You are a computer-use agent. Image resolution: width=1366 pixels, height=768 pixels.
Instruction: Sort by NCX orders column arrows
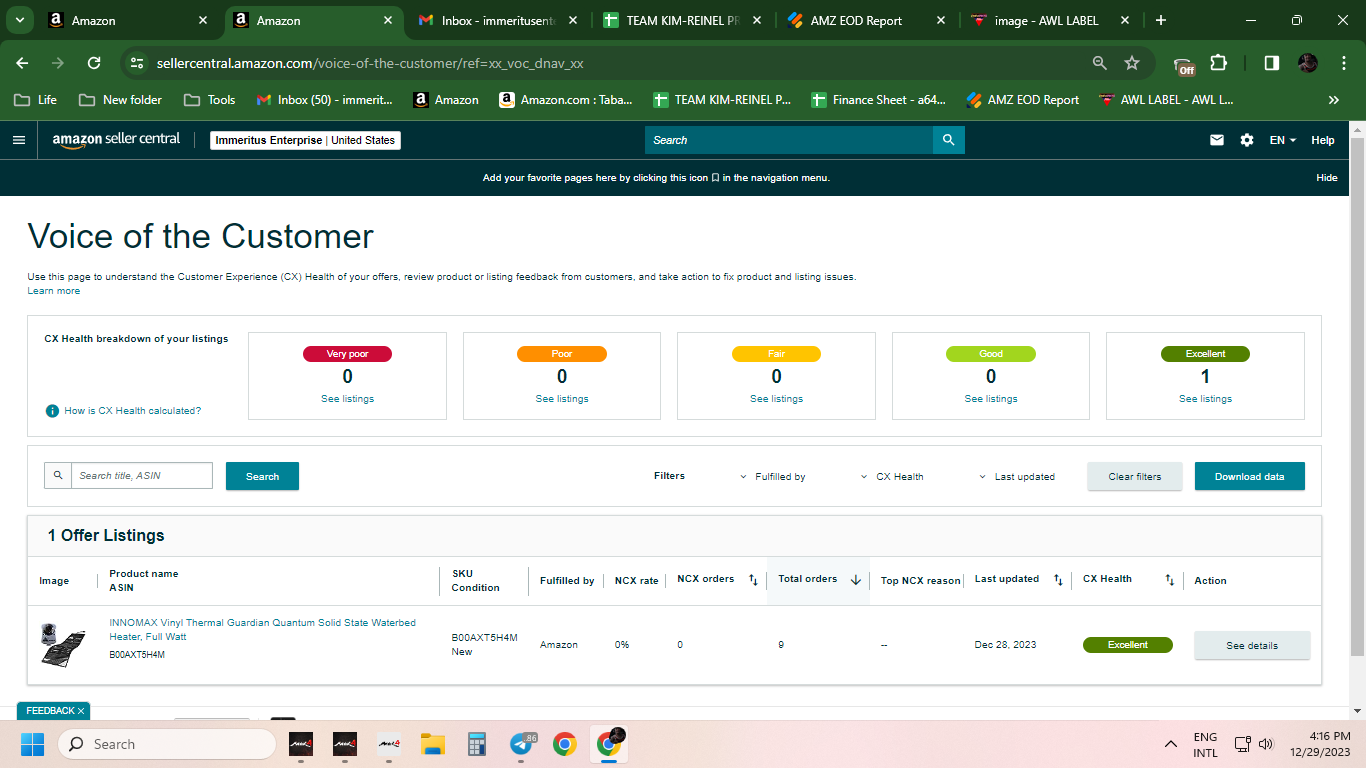pyautogui.click(x=753, y=580)
